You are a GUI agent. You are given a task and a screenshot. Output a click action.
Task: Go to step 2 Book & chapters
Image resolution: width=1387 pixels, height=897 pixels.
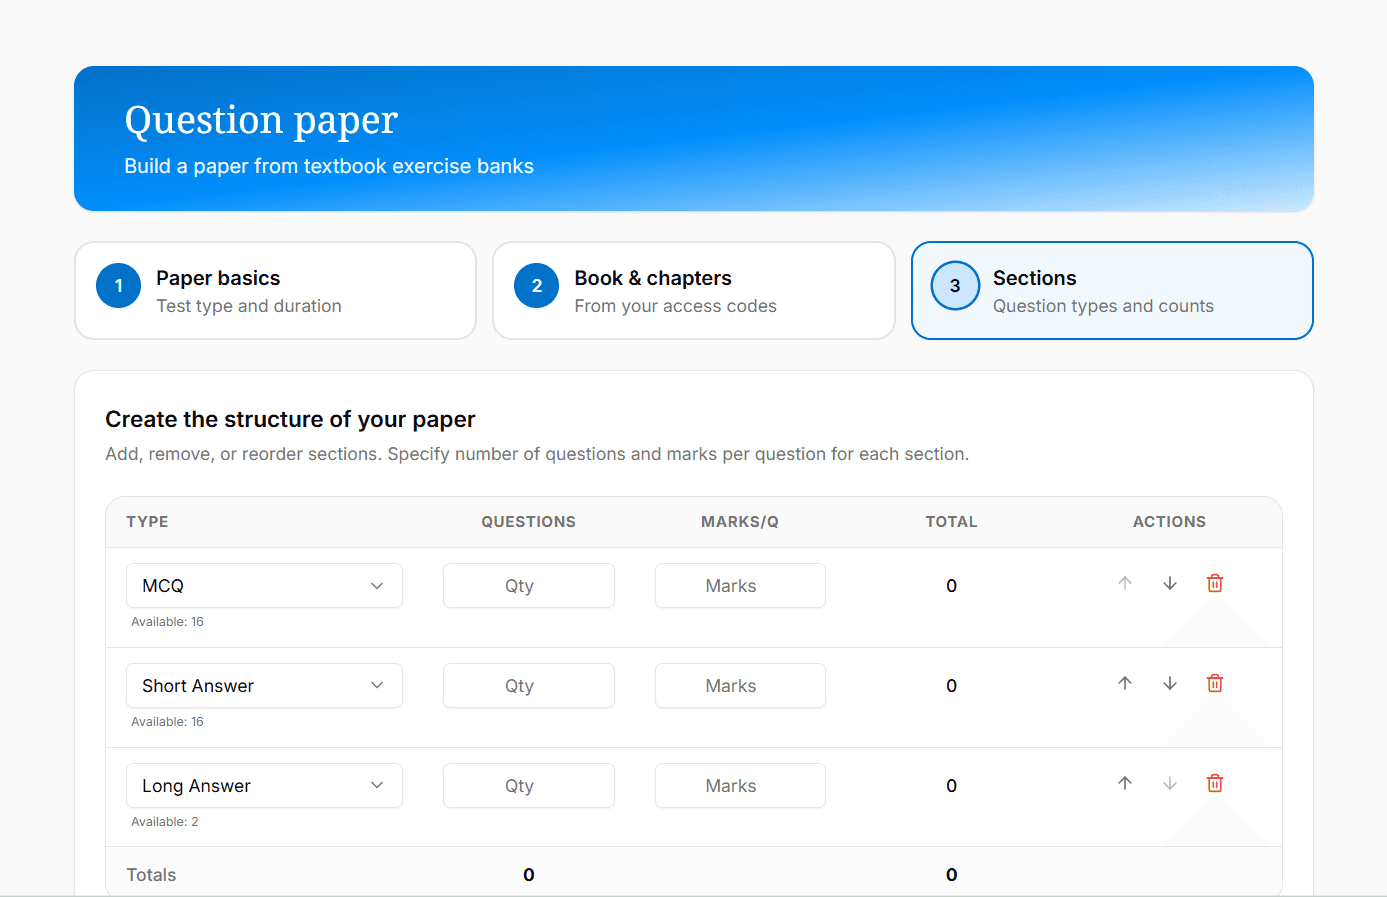pyautogui.click(x=694, y=291)
